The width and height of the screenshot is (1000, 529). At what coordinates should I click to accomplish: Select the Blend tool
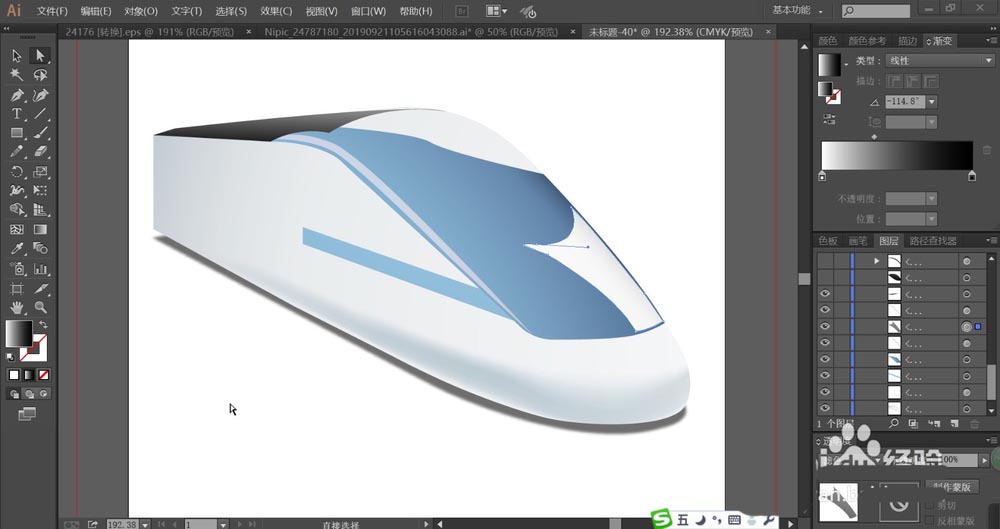click(x=40, y=249)
